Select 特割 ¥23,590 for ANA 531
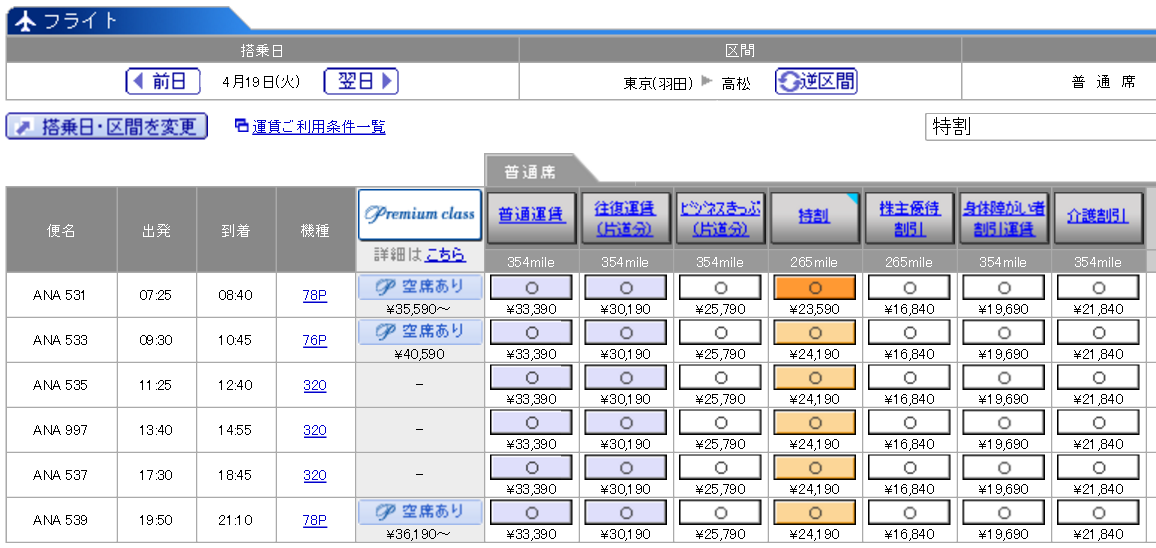The image size is (1156, 548). (x=815, y=288)
